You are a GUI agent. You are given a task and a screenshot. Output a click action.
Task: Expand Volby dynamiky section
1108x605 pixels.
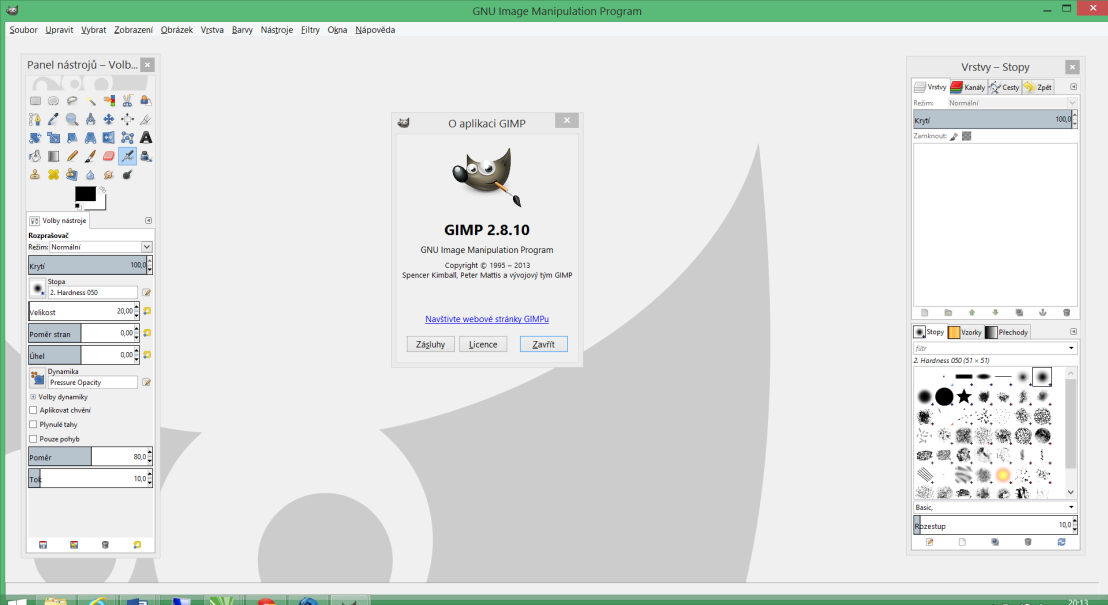coord(33,397)
